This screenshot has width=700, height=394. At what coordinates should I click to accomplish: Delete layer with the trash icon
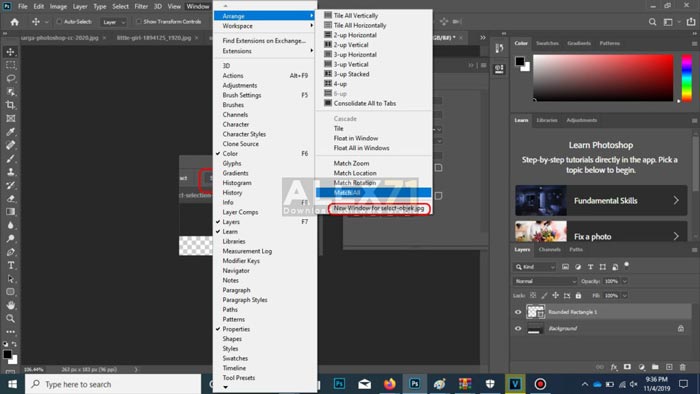[682, 367]
